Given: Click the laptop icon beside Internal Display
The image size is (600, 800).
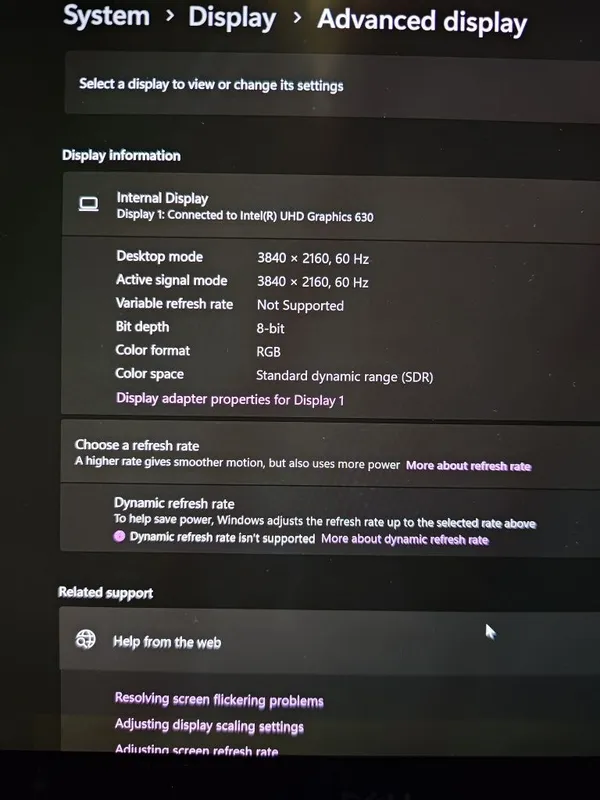Looking at the screenshot, I should click(88, 204).
